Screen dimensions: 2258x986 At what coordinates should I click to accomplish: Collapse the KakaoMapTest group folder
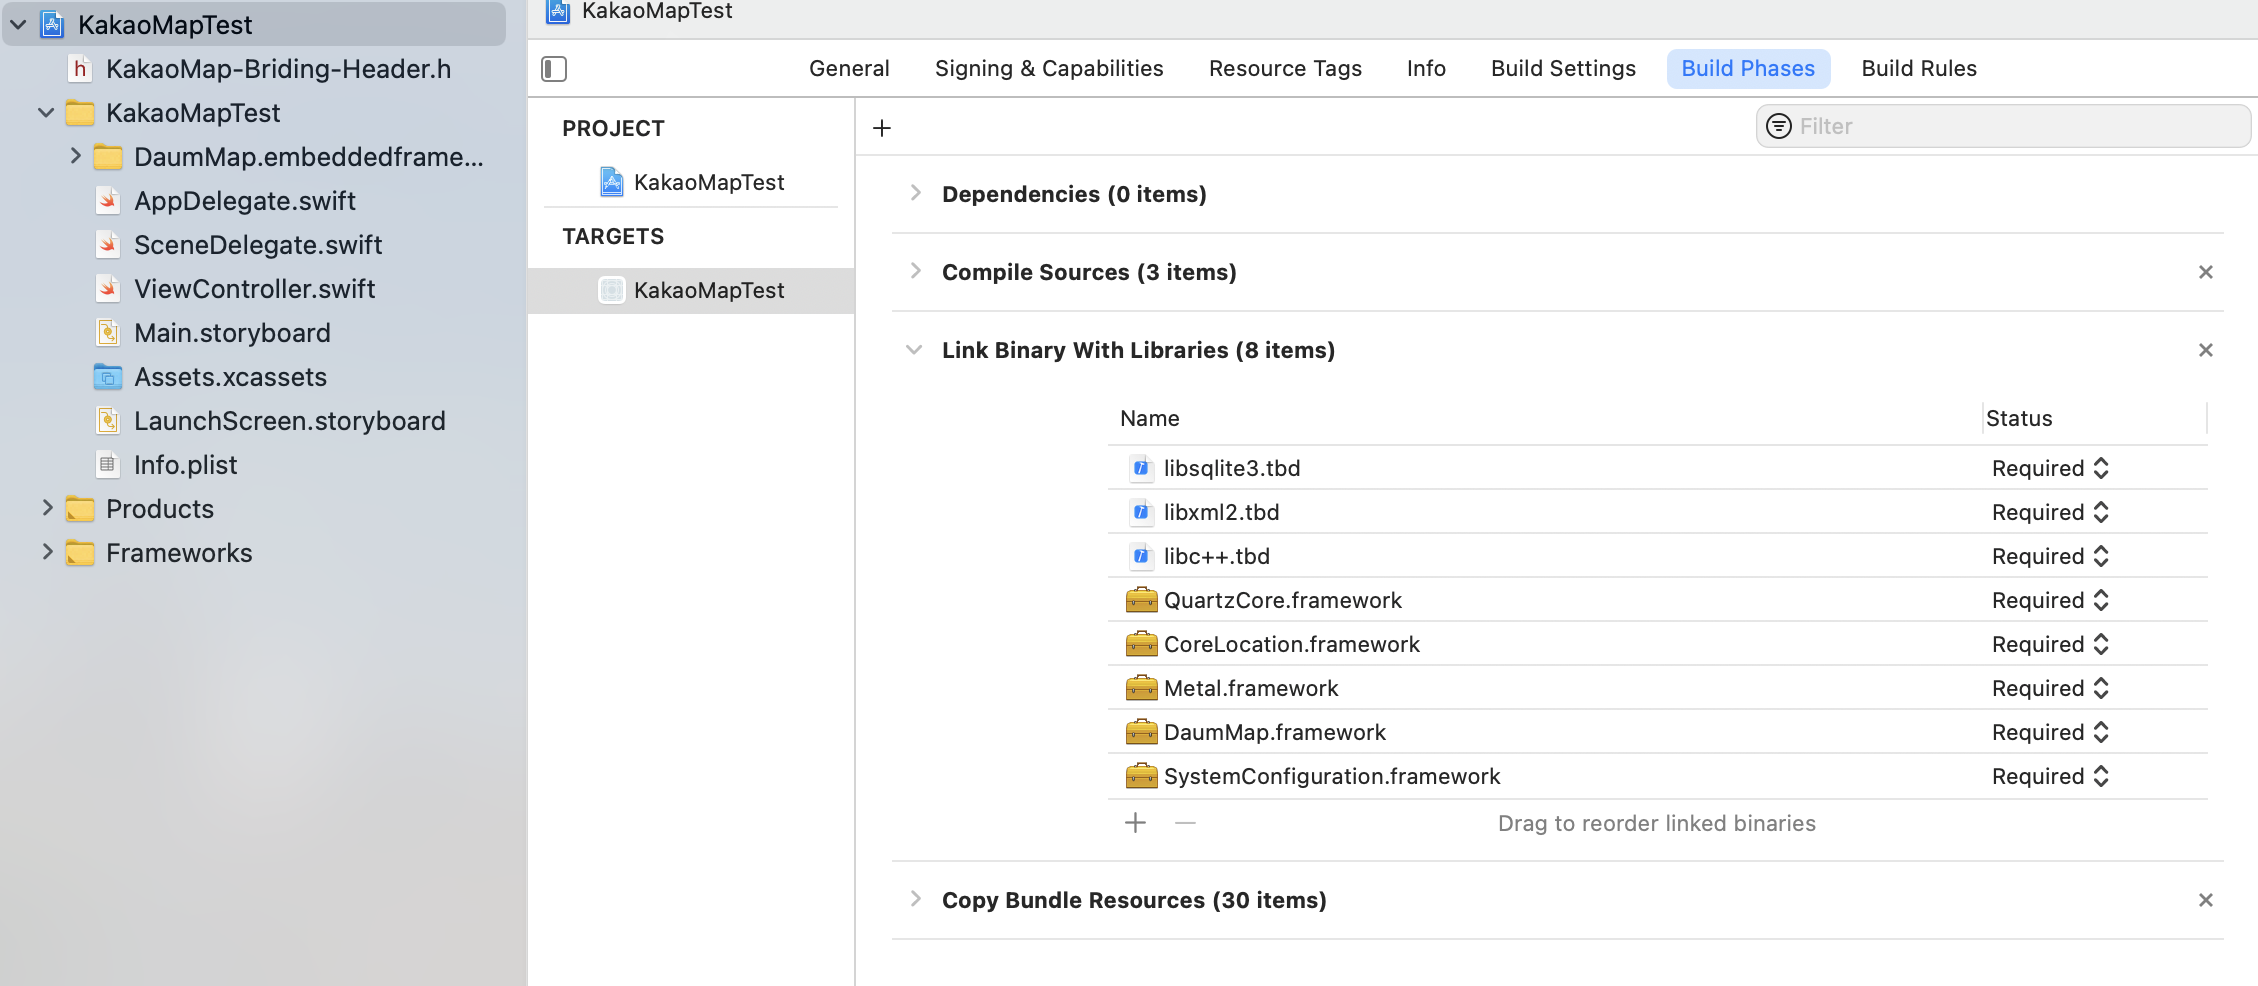(x=46, y=113)
